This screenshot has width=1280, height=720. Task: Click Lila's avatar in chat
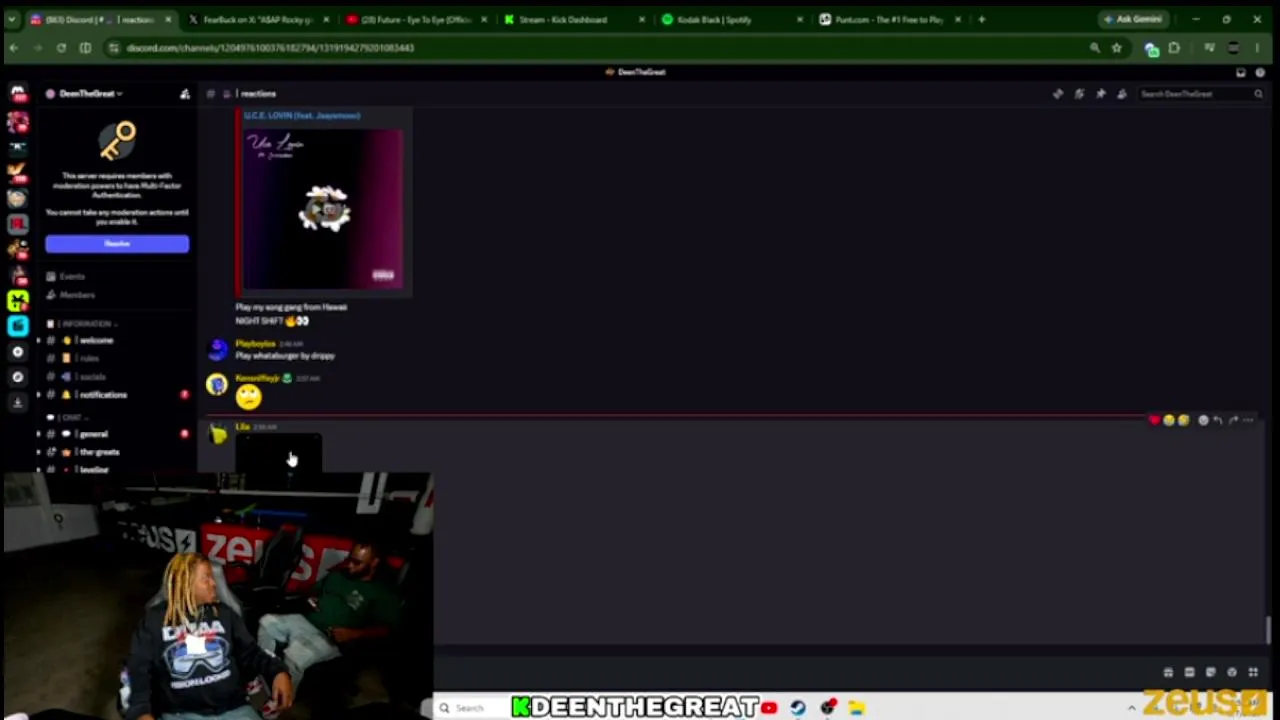217,434
